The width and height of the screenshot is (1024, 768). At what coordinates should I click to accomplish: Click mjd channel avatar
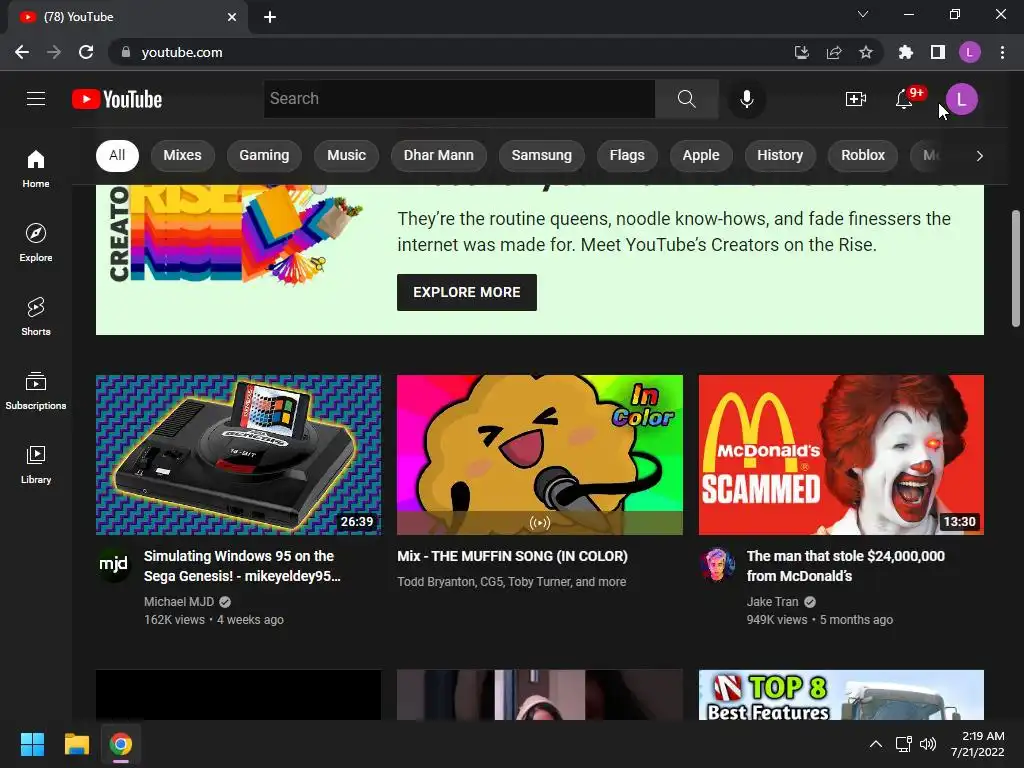point(113,563)
